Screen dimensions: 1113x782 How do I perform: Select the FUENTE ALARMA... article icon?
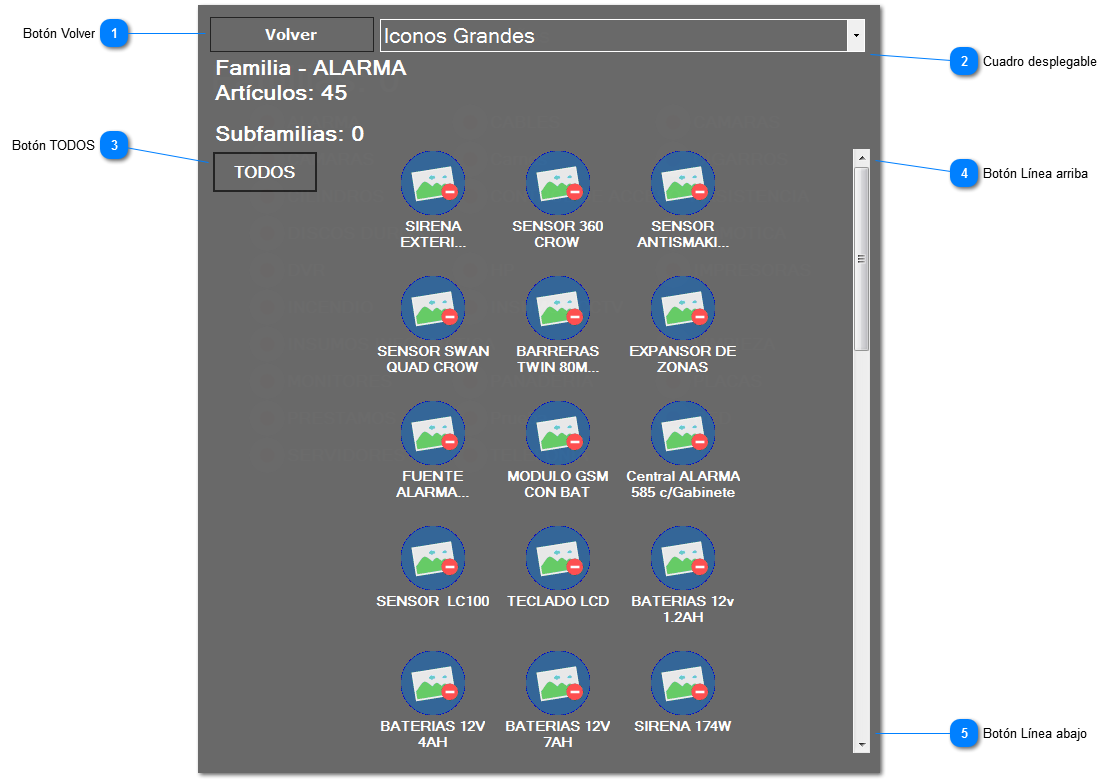pos(432,433)
